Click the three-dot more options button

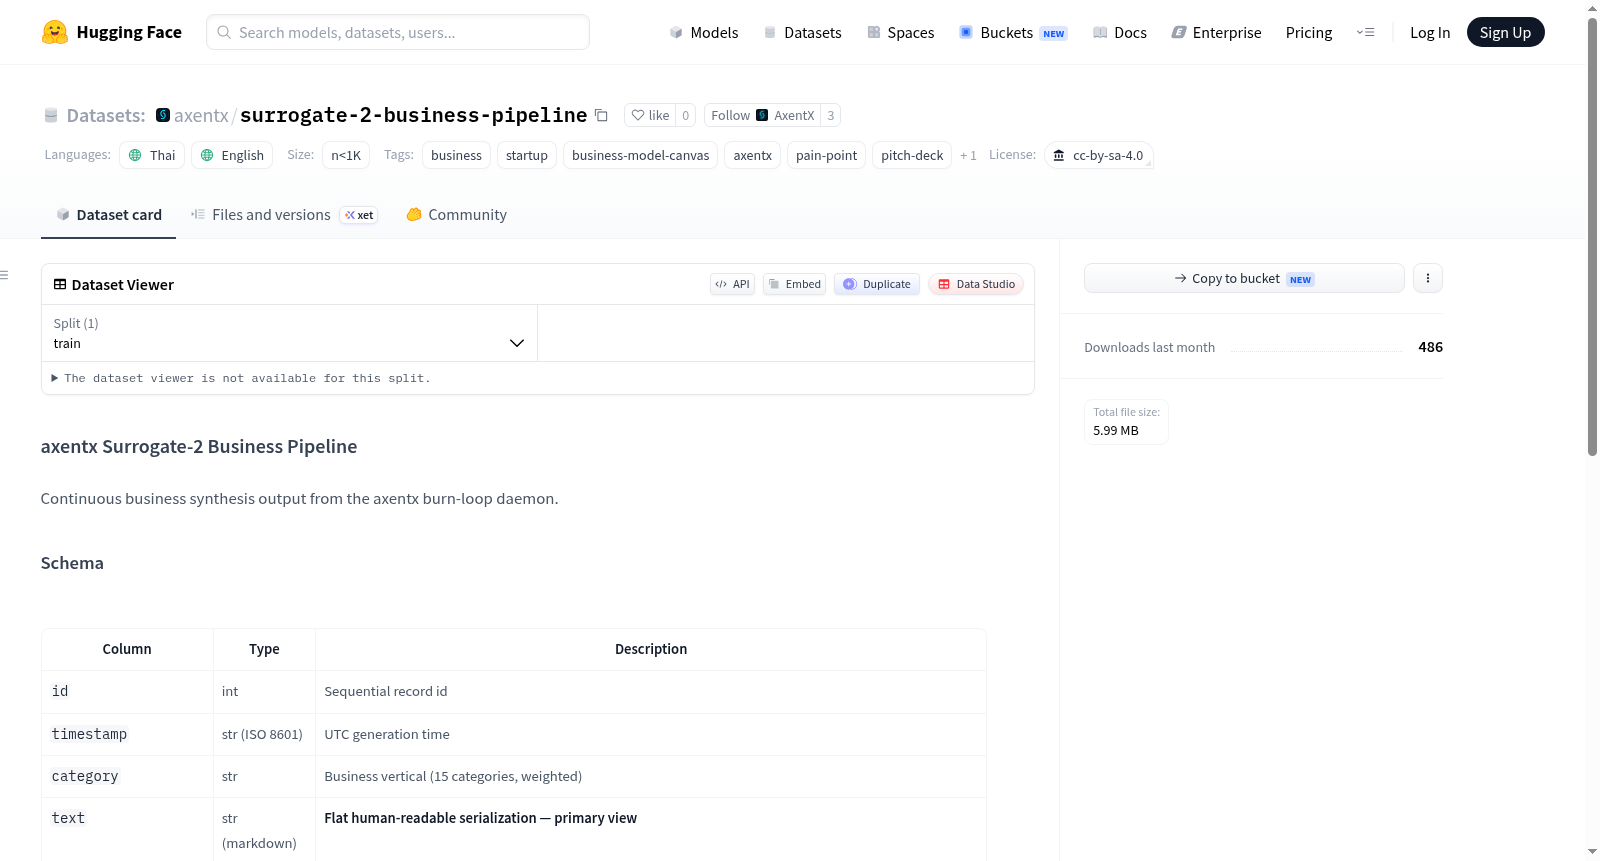click(1428, 278)
